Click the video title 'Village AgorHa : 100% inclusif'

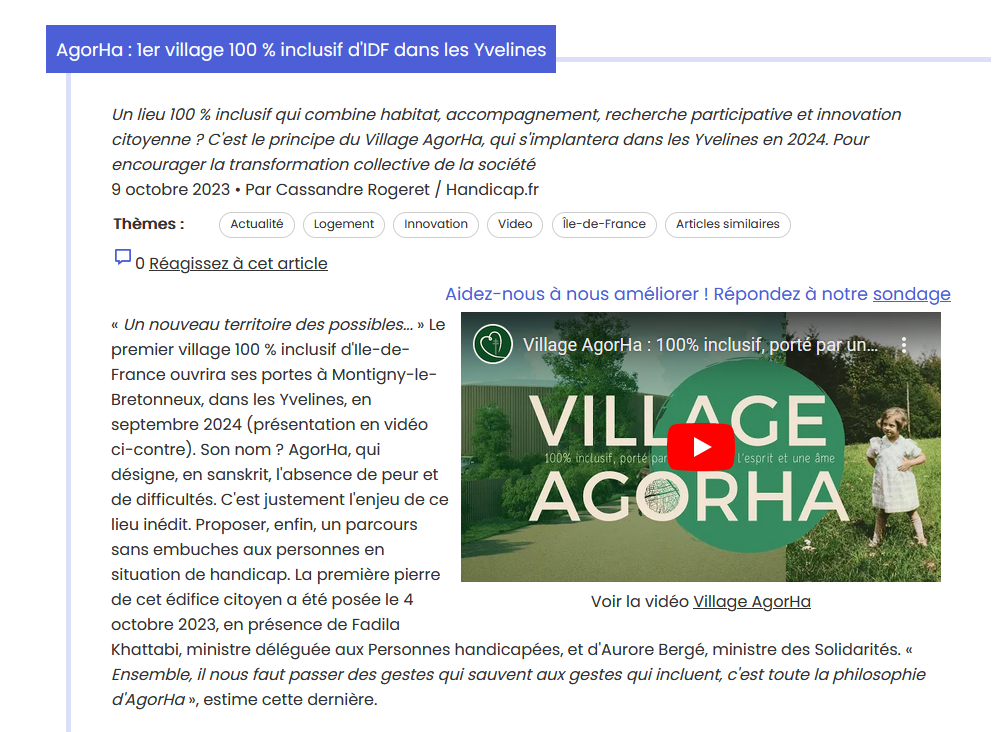click(x=700, y=346)
